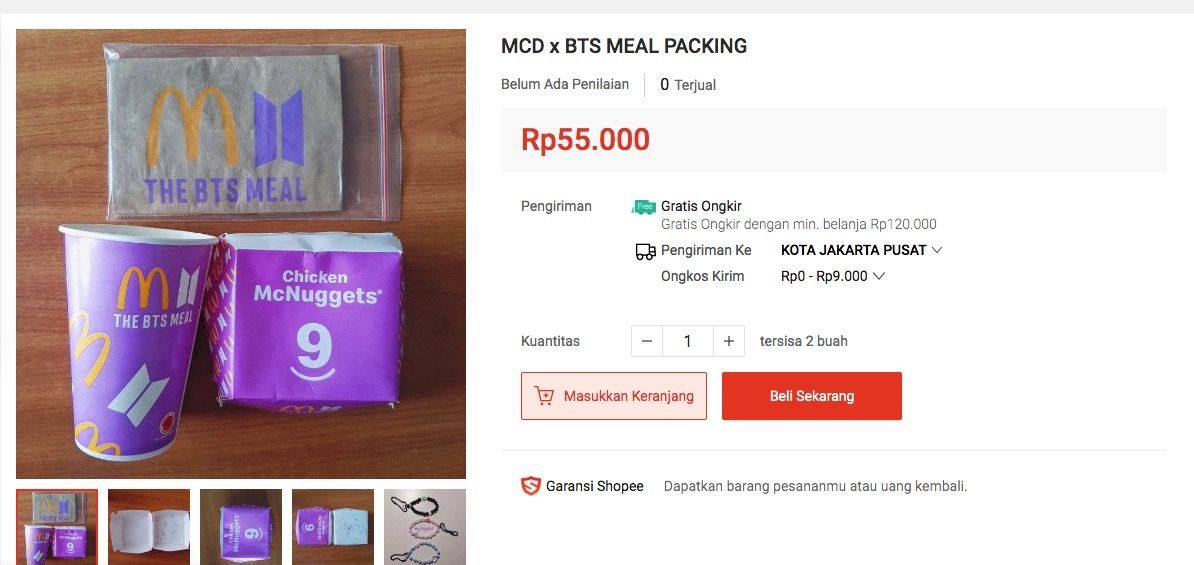Click the Garansi Shopee shield icon
Image resolution: width=1194 pixels, height=565 pixels.
(530, 486)
